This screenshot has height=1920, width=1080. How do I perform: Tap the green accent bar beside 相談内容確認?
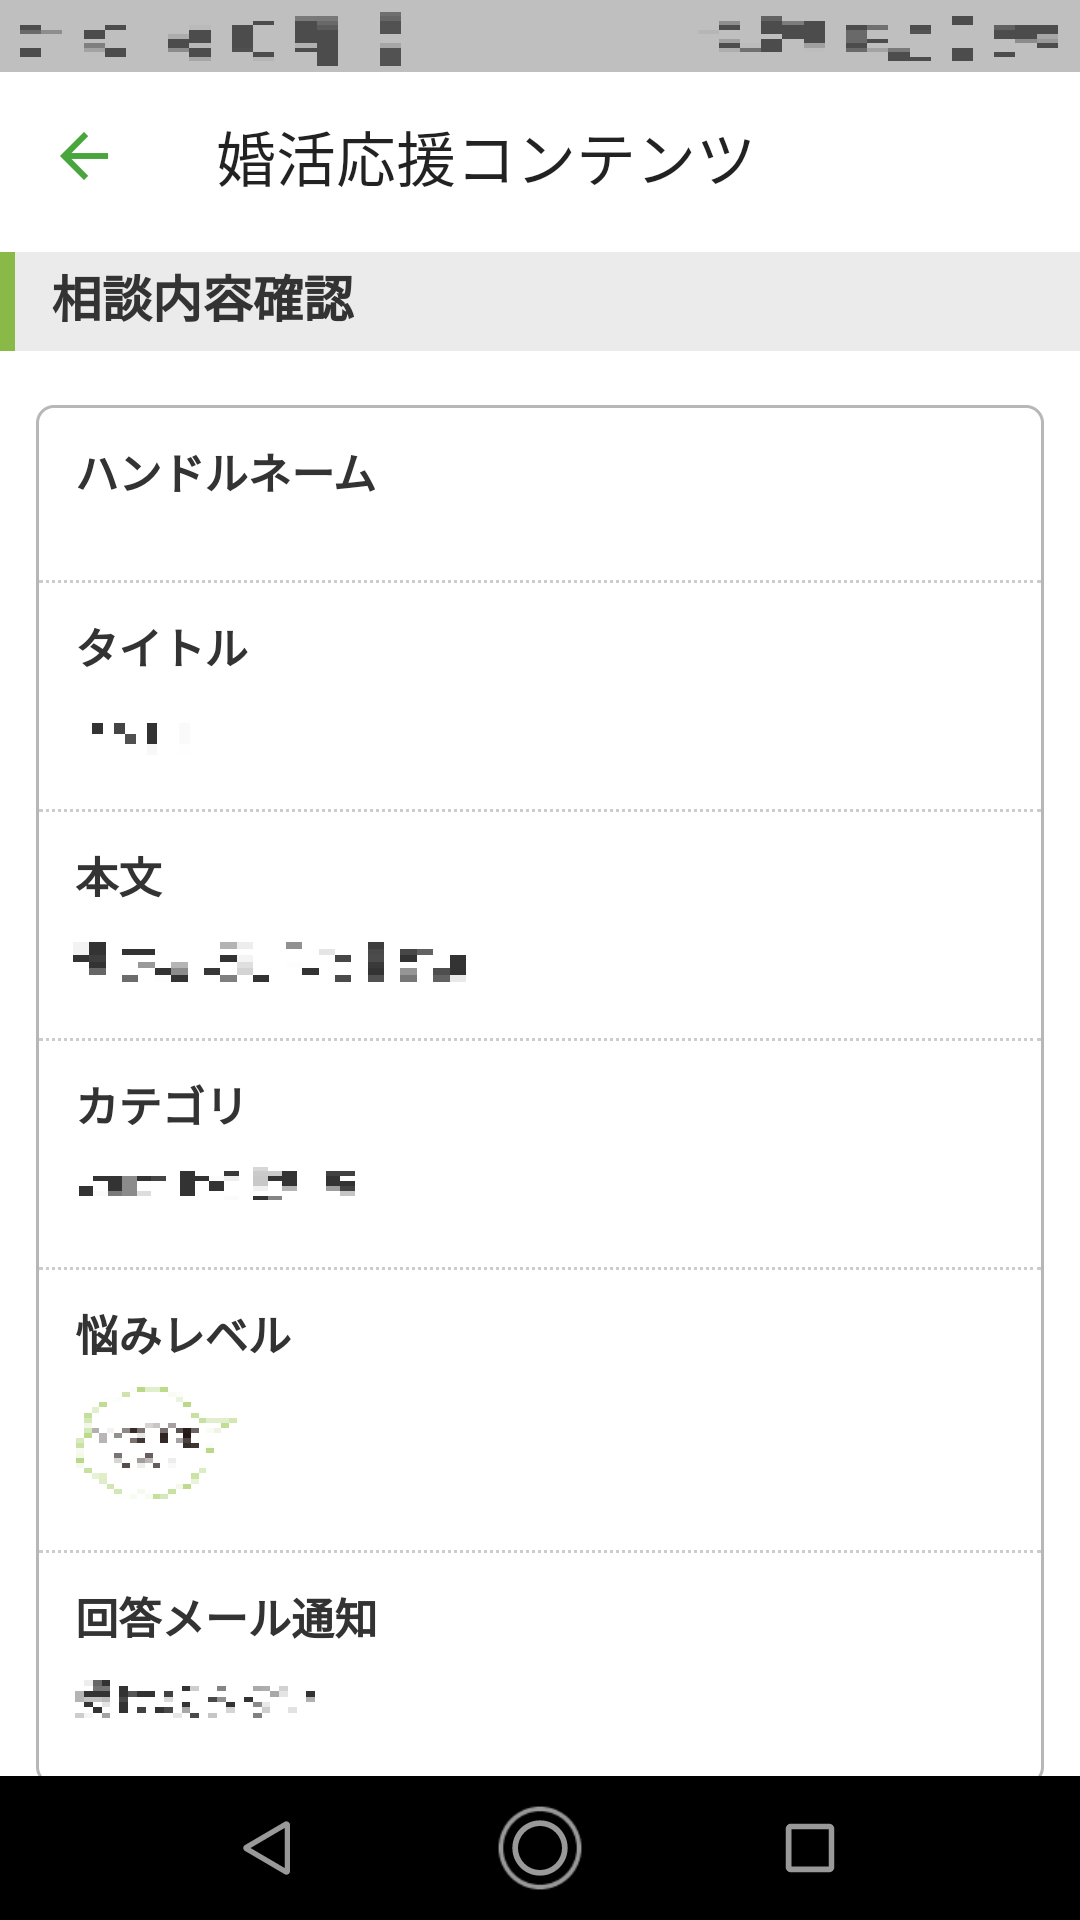pos(7,301)
